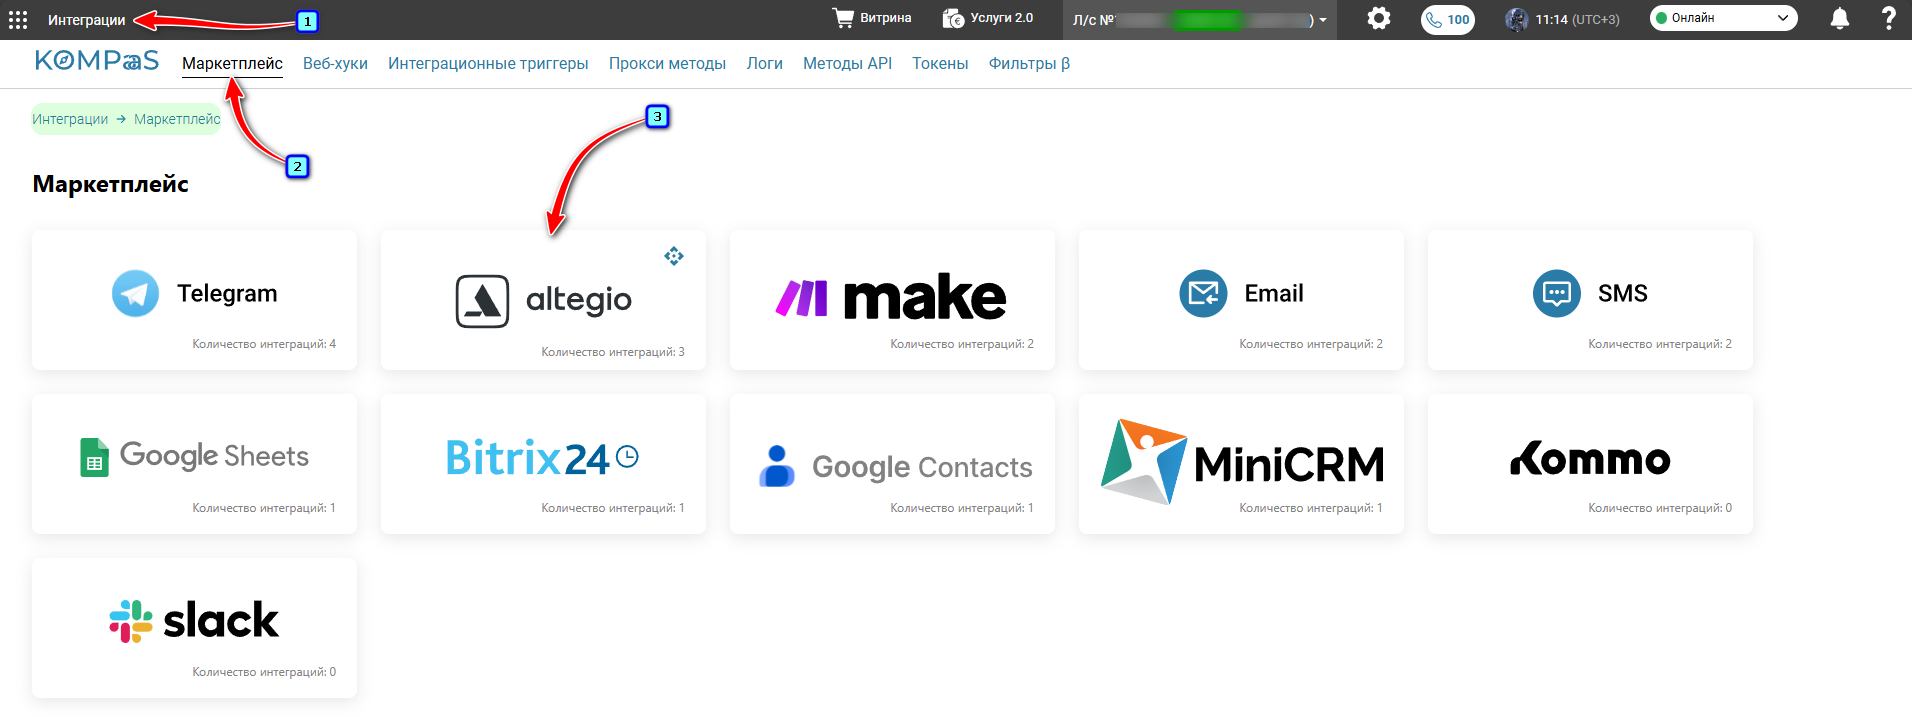The image size is (1912, 717).
Task: Click Email integrations count text
Action: pos(1311,344)
